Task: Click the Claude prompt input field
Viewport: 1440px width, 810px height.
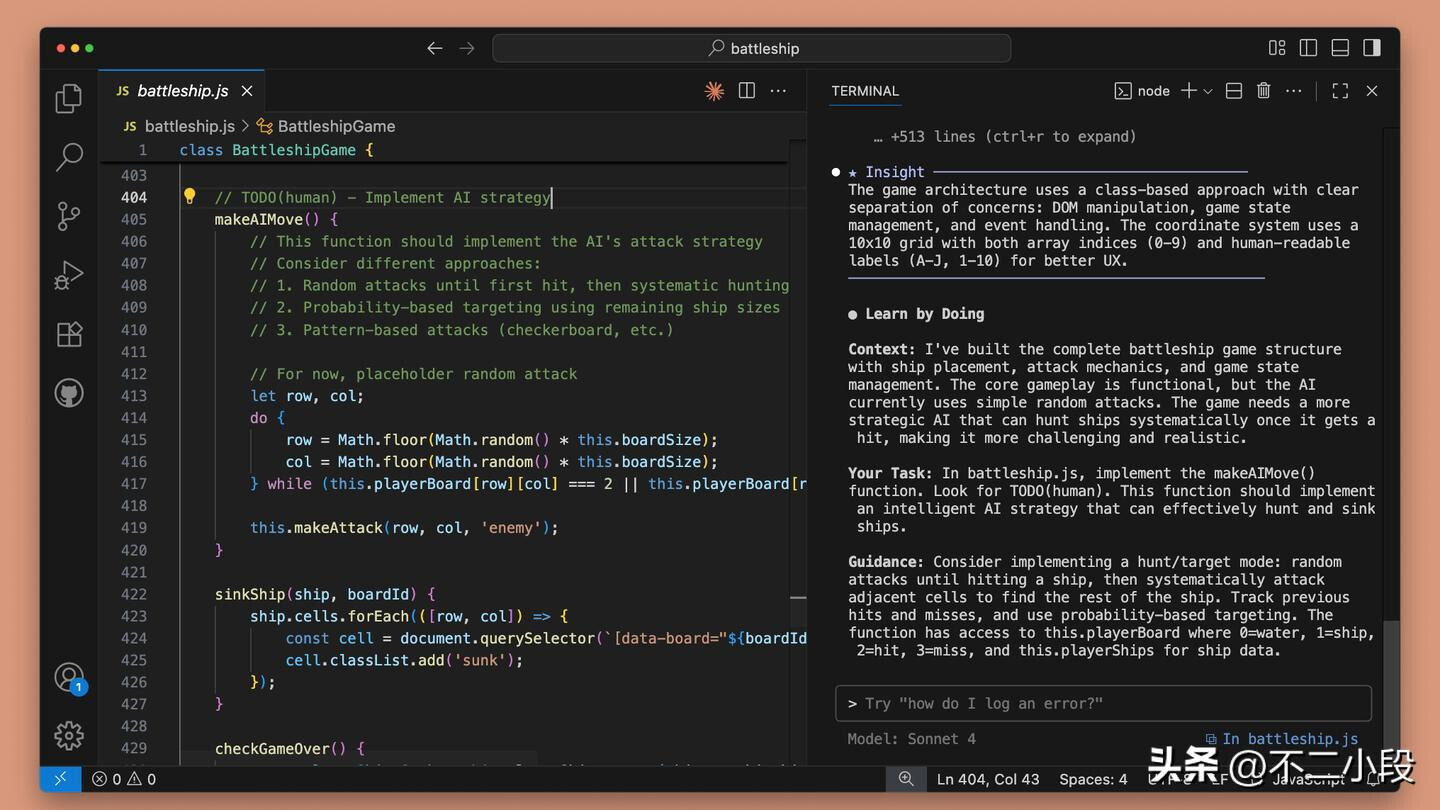Action: pos(1102,703)
